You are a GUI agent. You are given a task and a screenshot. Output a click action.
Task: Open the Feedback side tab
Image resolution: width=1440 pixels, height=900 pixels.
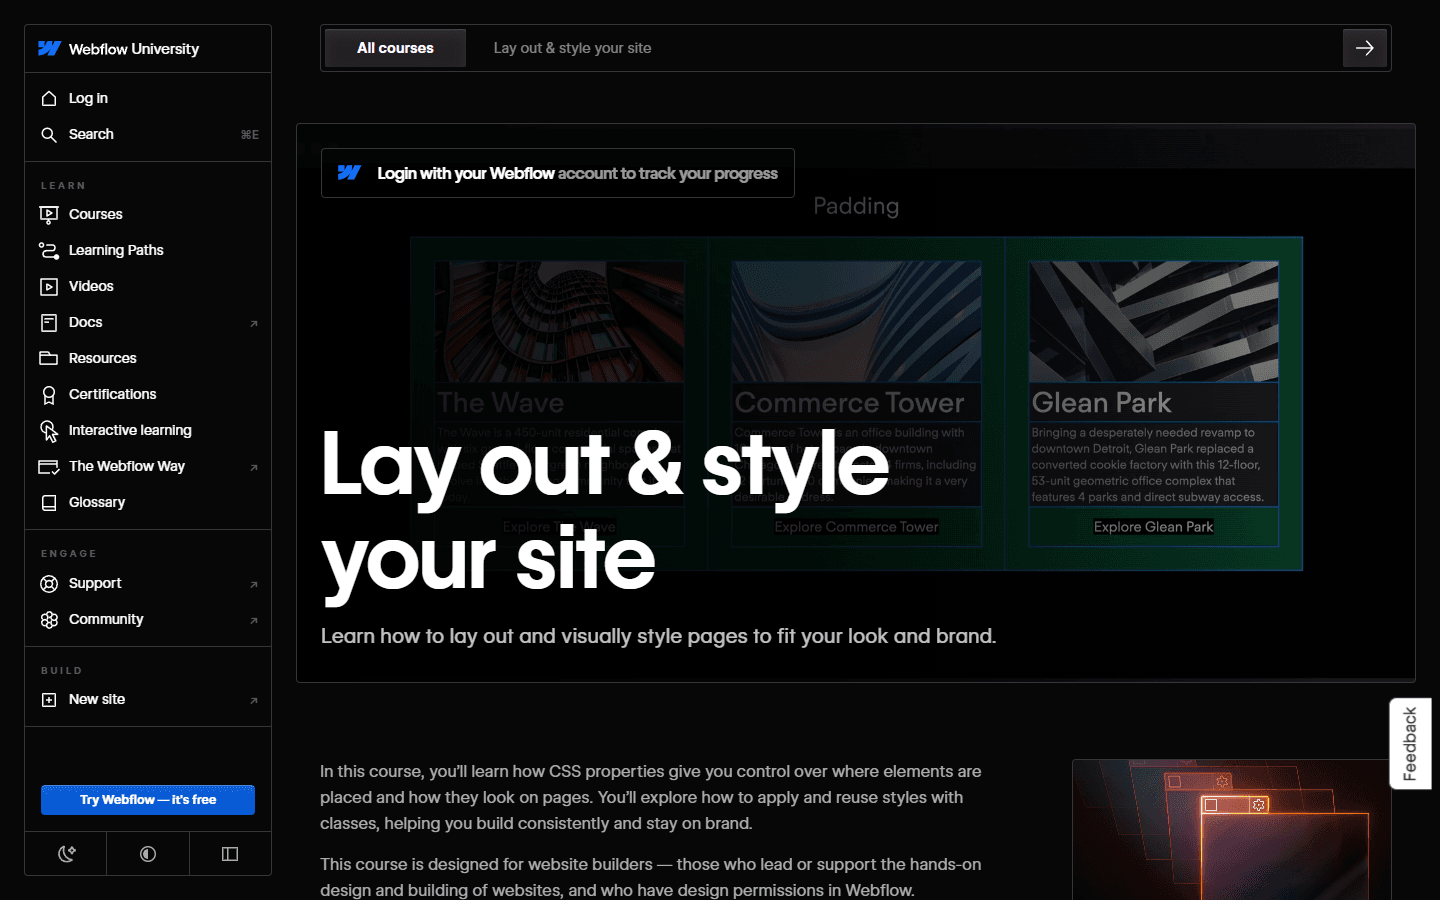coord(1410,744)
